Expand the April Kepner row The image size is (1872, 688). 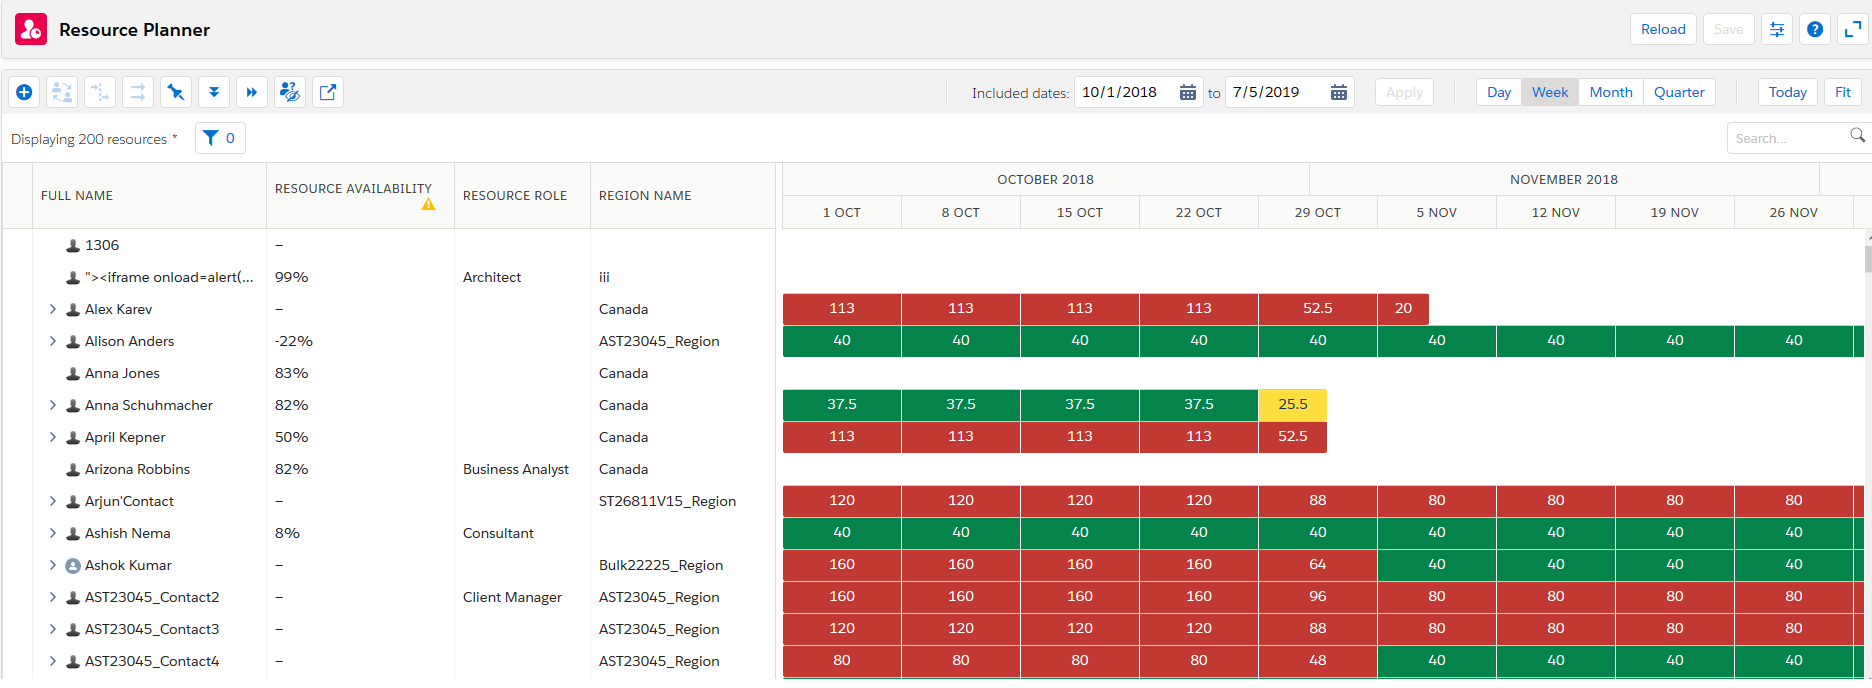coord(53,437)
